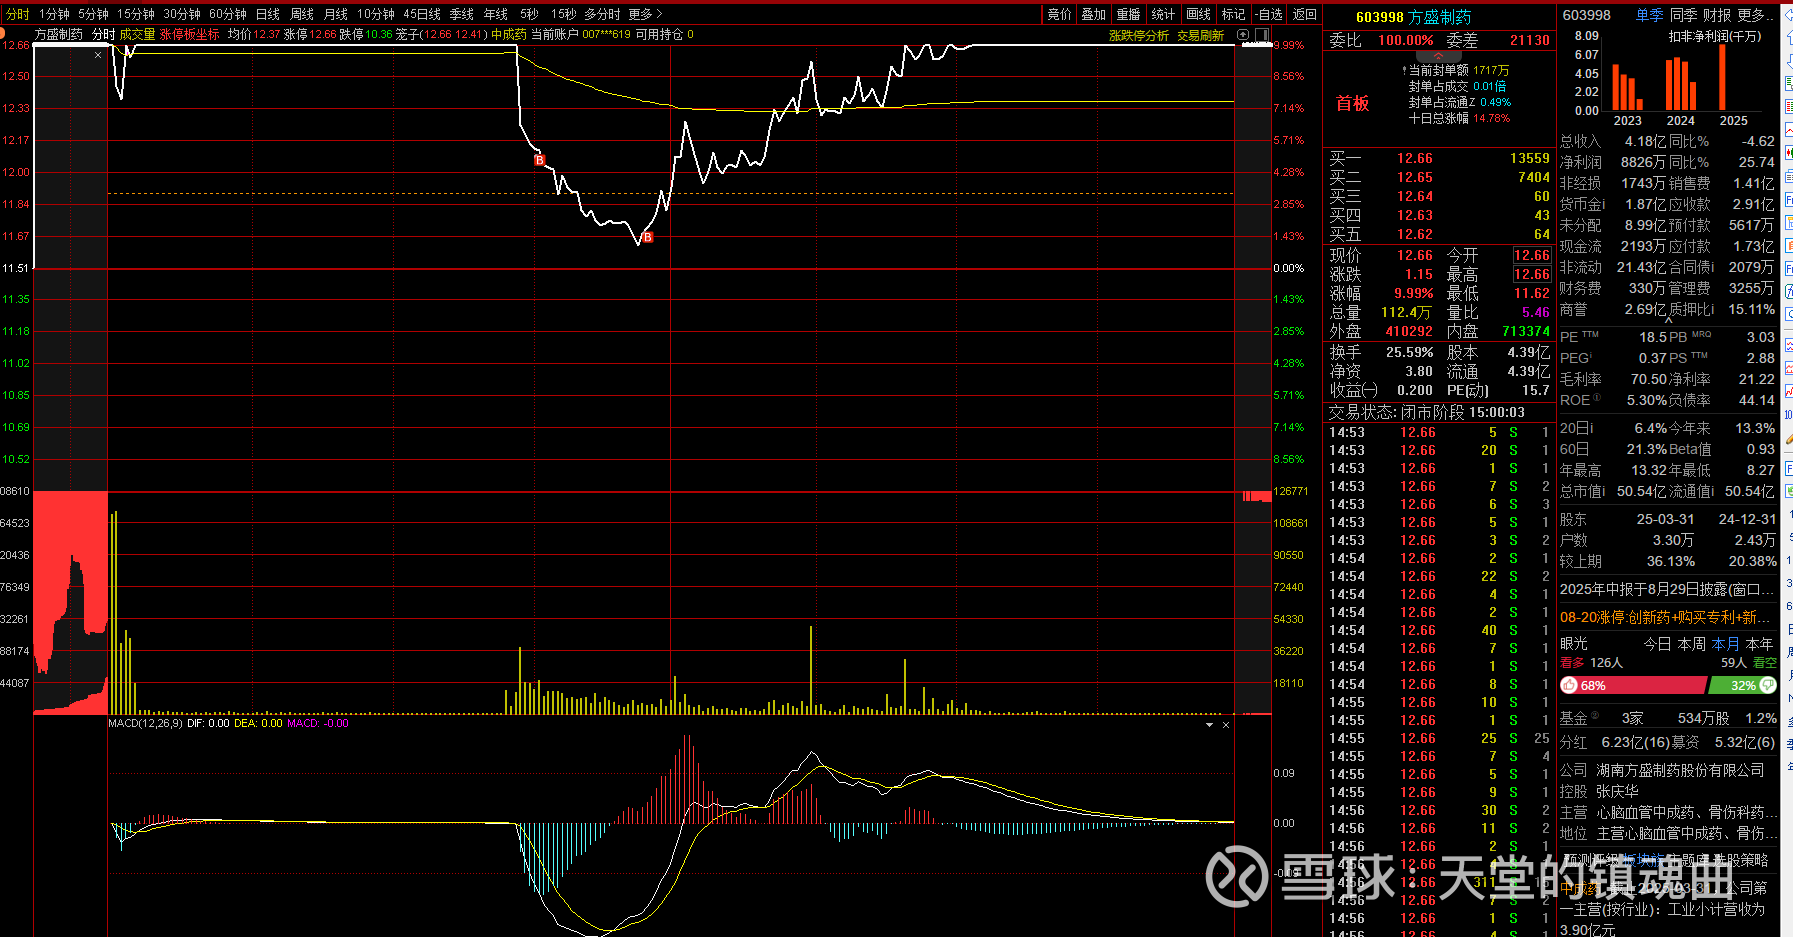
Task: Click the first B buy marker on chart
Action: (539, 160)
